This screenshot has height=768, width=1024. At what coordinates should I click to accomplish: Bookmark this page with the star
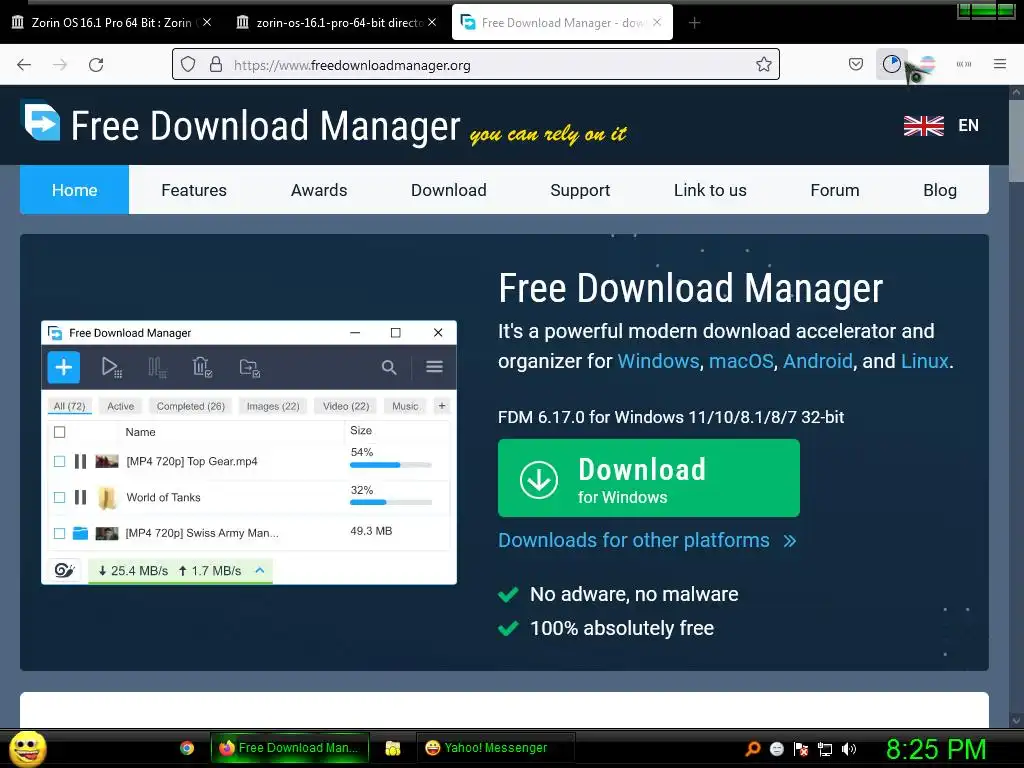(763, 64)
